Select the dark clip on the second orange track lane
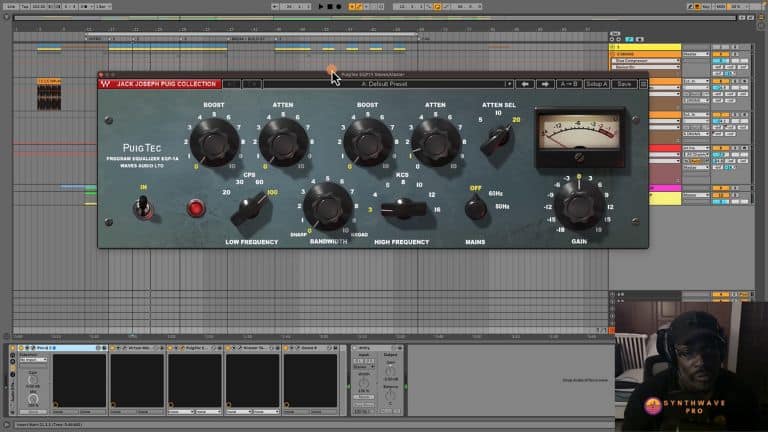Image resolution: width=768 pixels, height=432 pixels. point(49,97)
